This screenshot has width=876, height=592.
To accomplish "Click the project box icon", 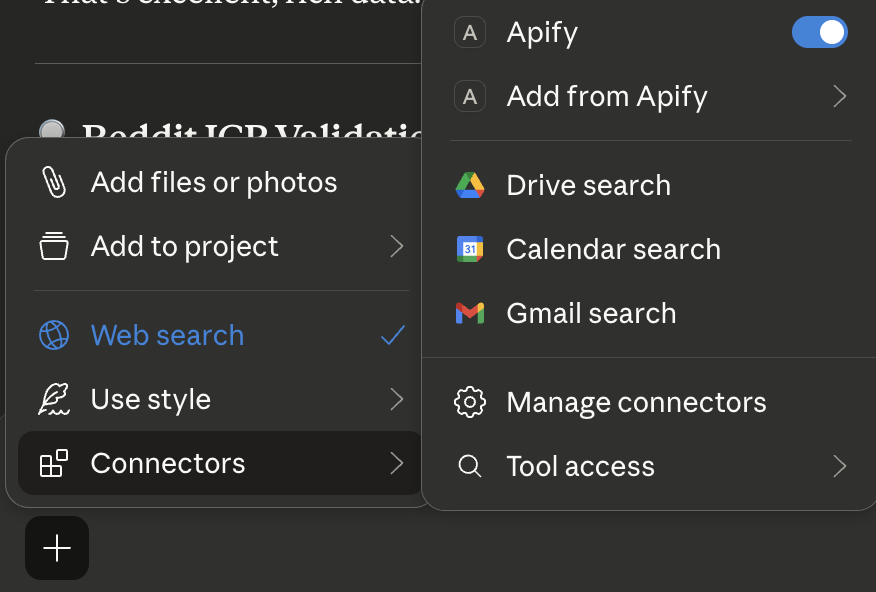I will click(x=54, y=246).
